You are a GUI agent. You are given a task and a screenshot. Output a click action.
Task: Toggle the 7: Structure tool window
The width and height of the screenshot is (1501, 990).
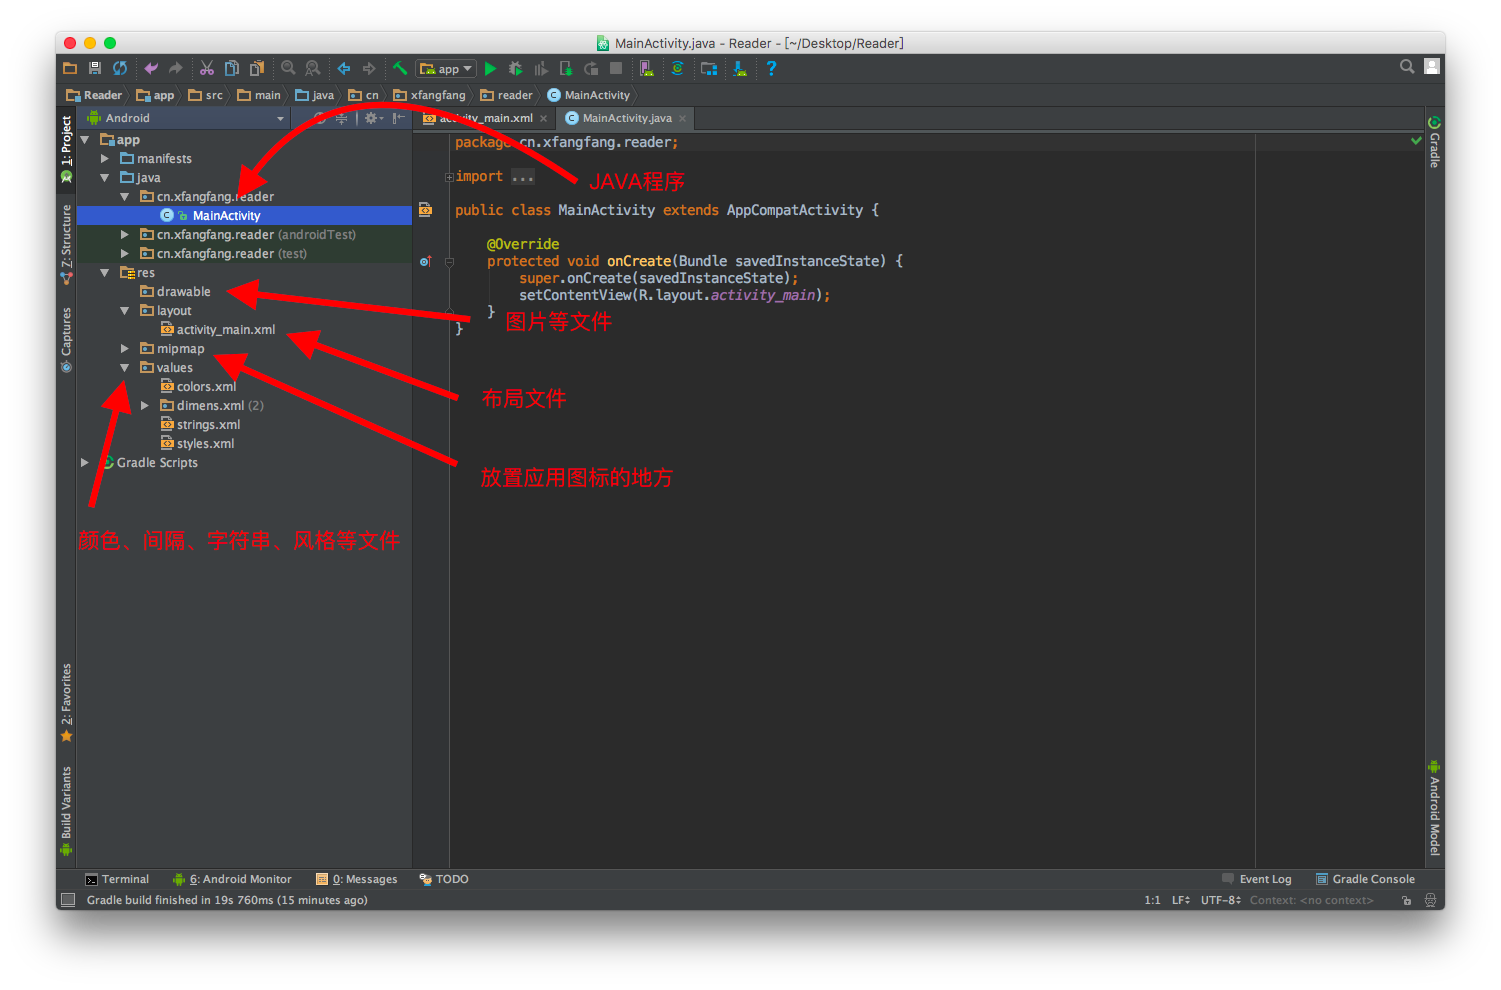(66, 244)
